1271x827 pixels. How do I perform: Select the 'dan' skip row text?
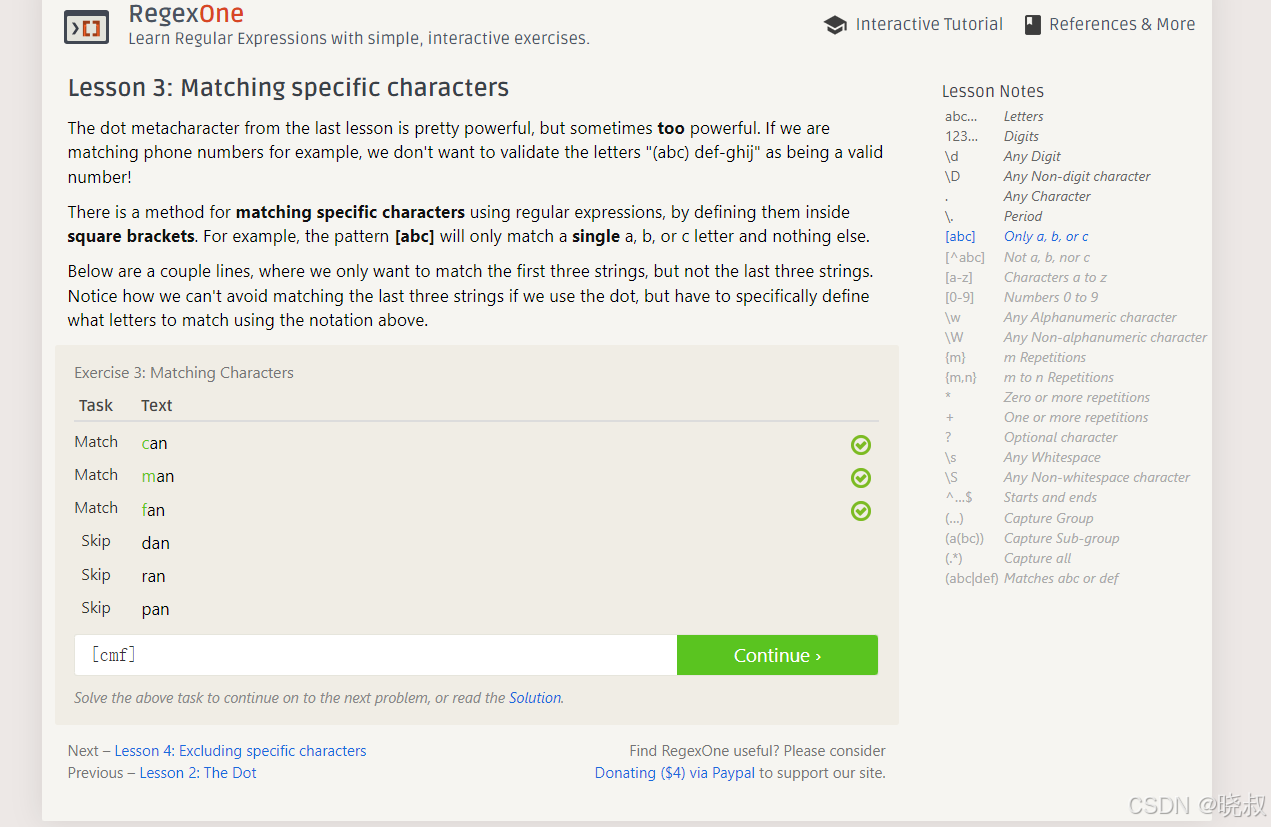(156, 543)
